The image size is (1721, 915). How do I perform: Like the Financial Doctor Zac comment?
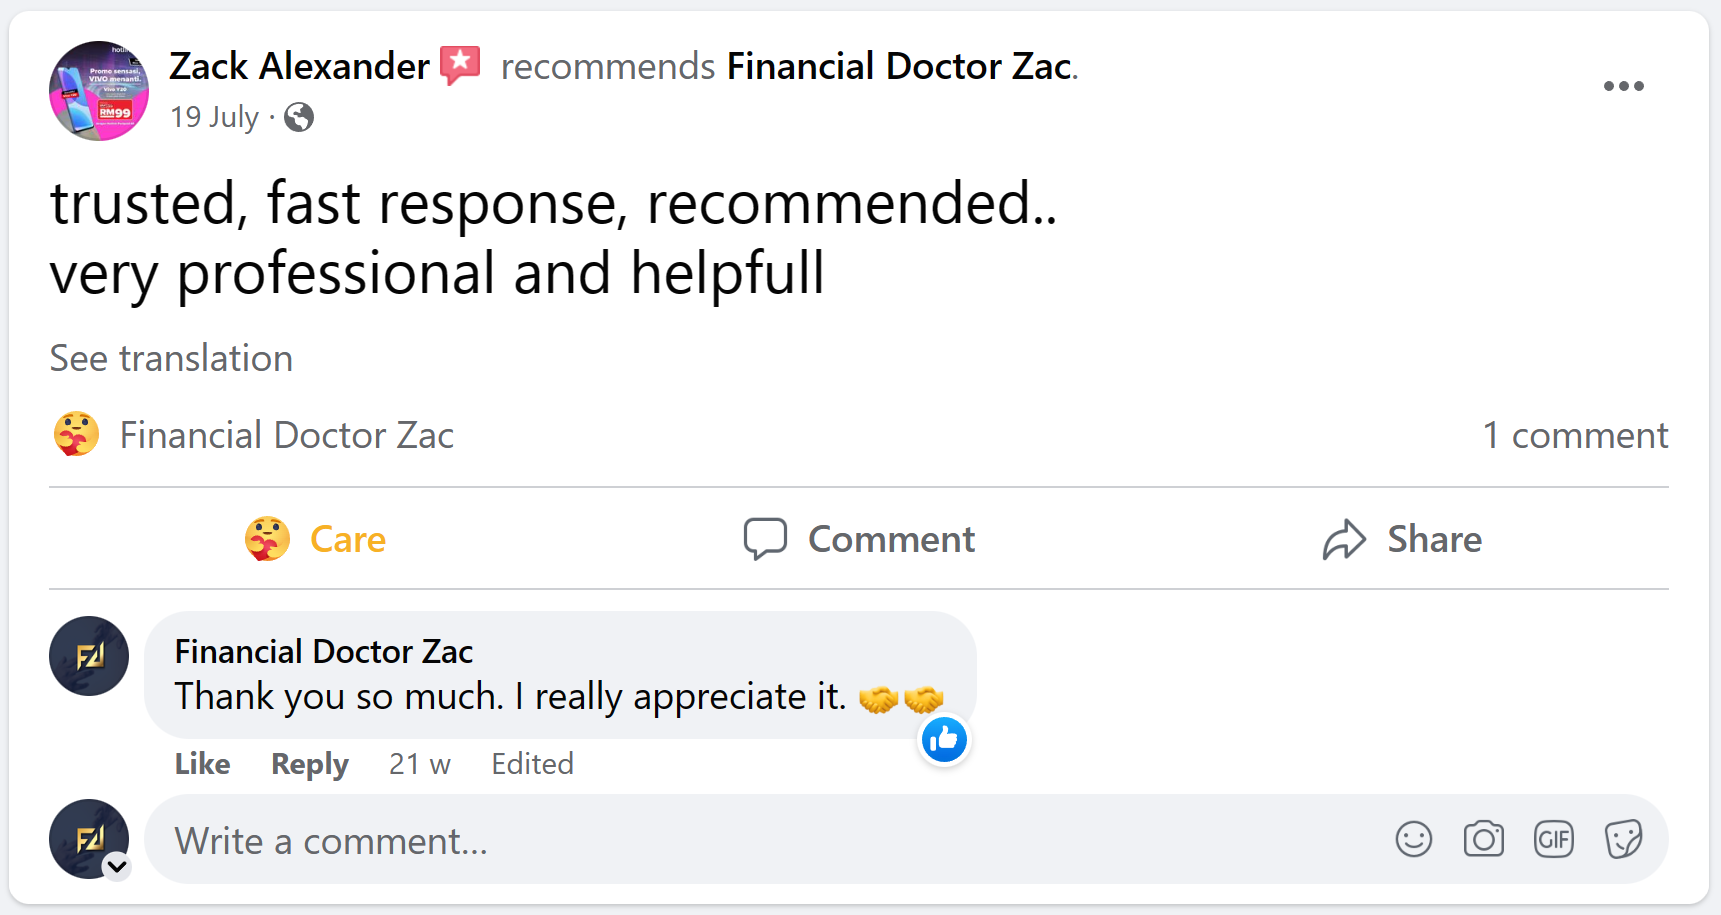(202, 764)
